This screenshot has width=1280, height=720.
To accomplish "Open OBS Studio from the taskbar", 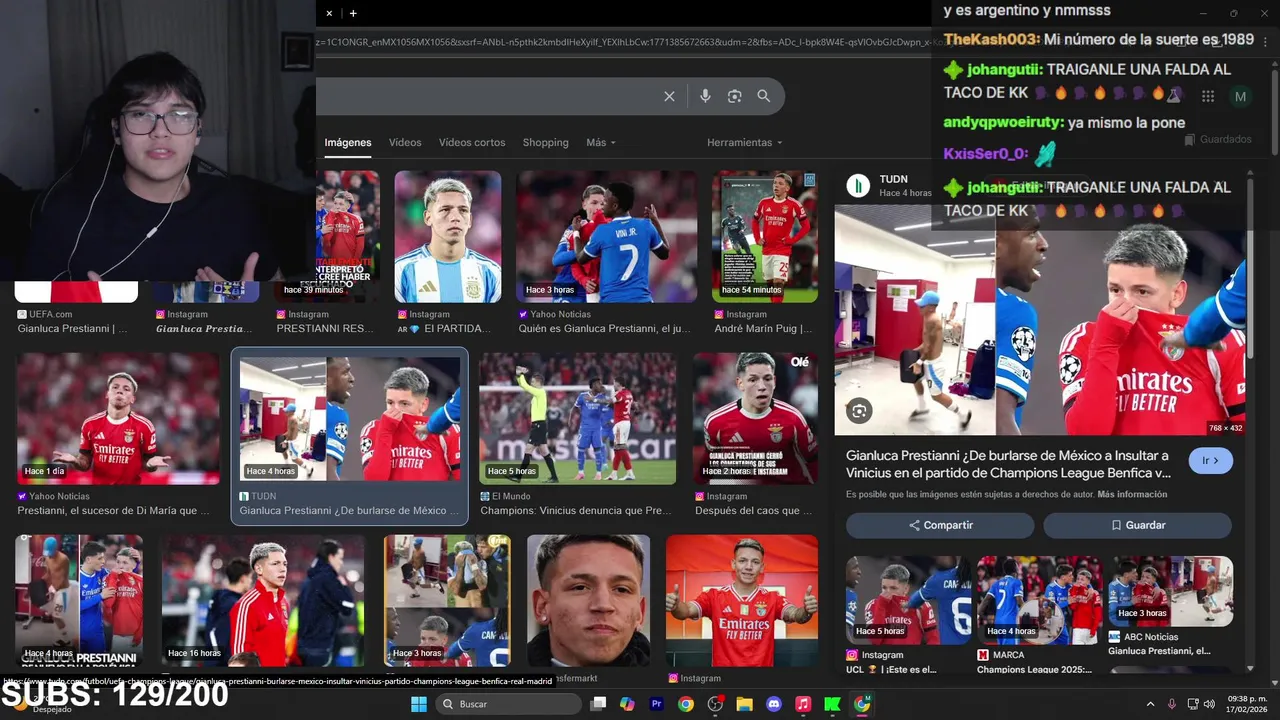I will [x=715, y=704].
